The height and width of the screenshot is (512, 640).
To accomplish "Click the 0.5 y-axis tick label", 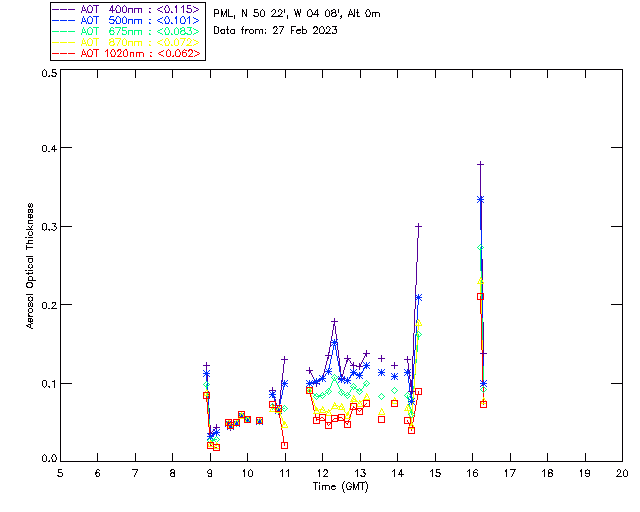I will tap(49, 73).
